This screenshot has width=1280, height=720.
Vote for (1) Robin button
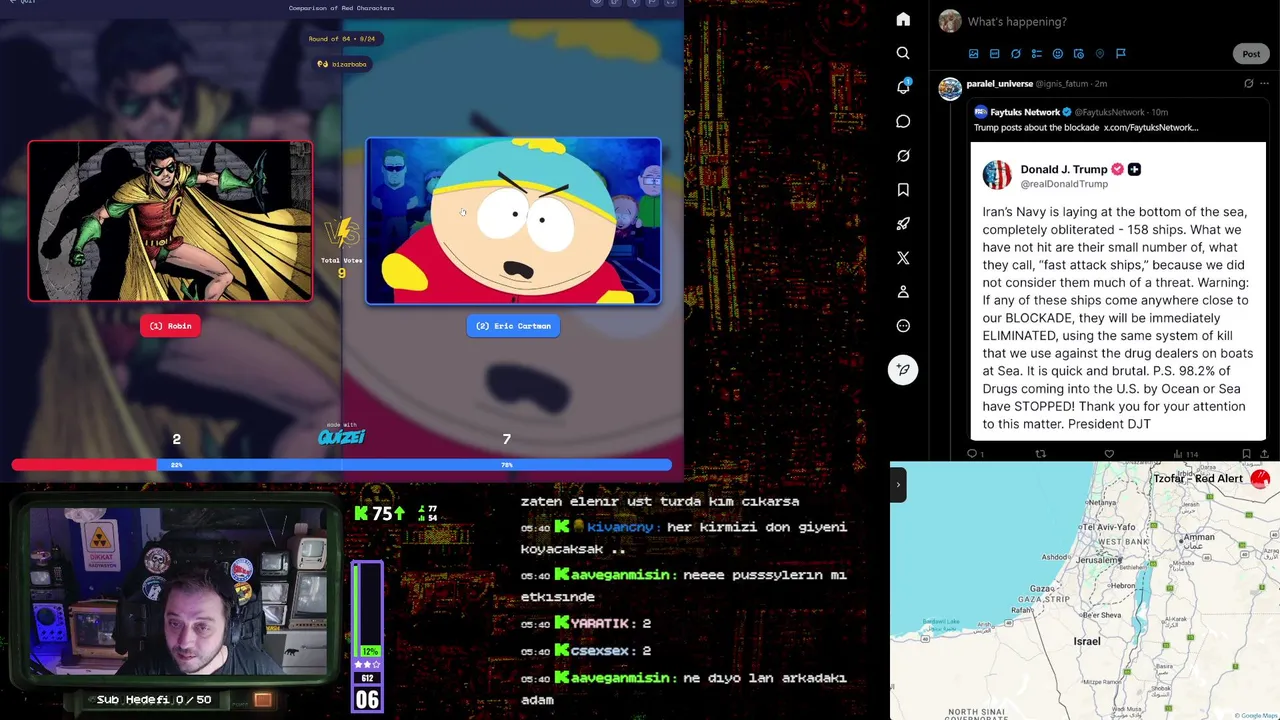170,326
